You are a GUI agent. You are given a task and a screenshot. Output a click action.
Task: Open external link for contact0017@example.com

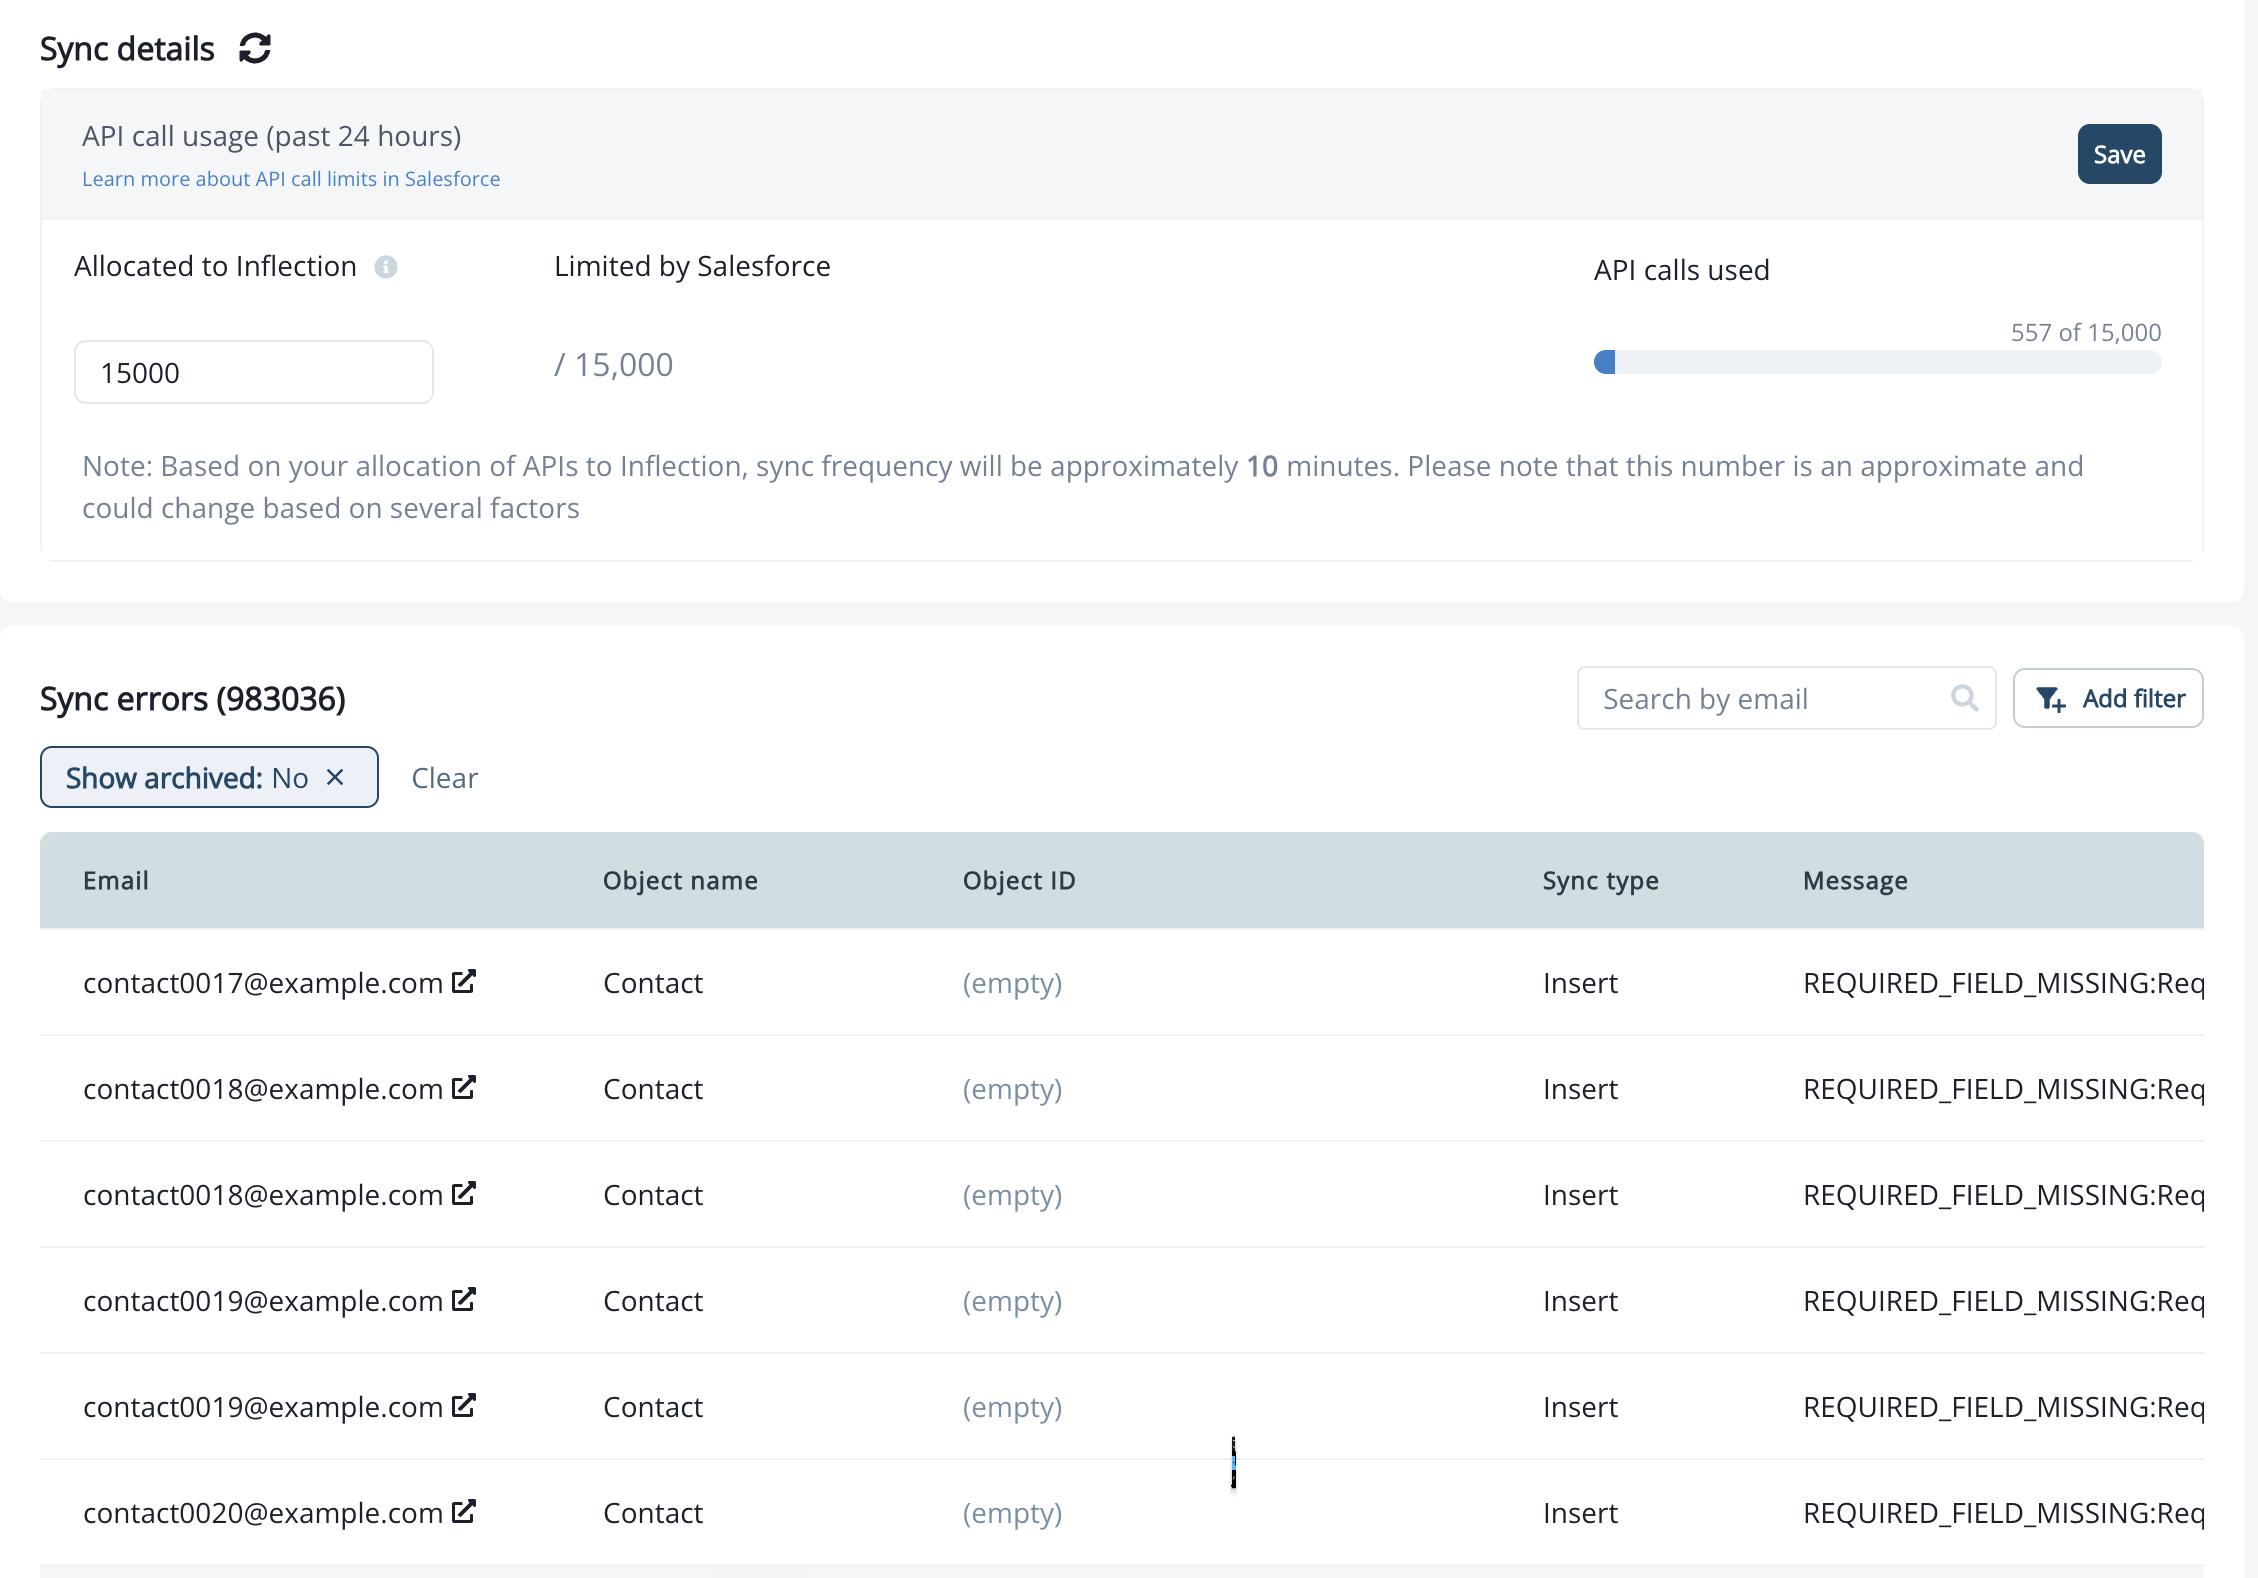pyautogui.click(x=463, y=982)
